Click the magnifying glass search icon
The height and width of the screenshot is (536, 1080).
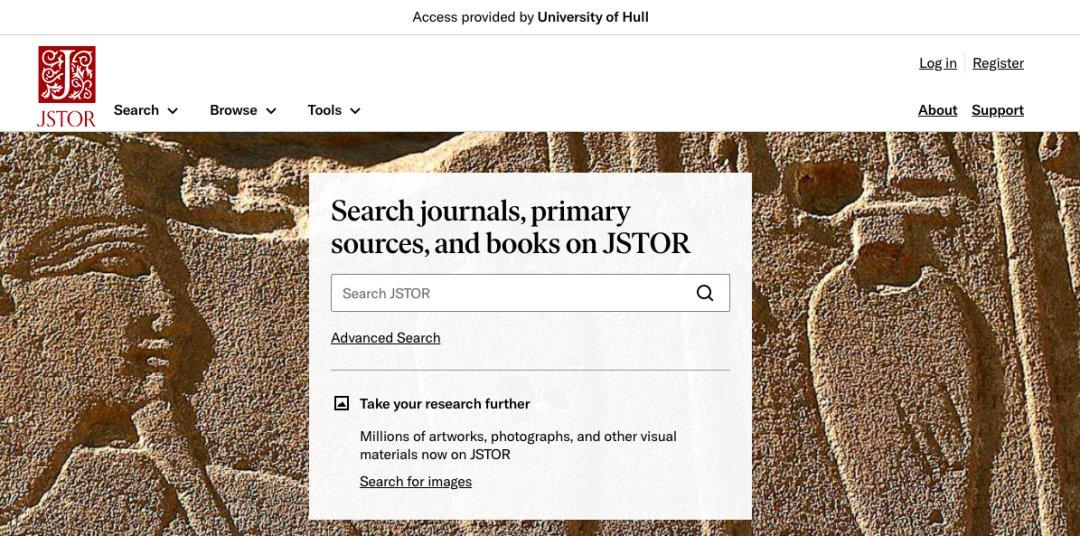click(705, 293)
